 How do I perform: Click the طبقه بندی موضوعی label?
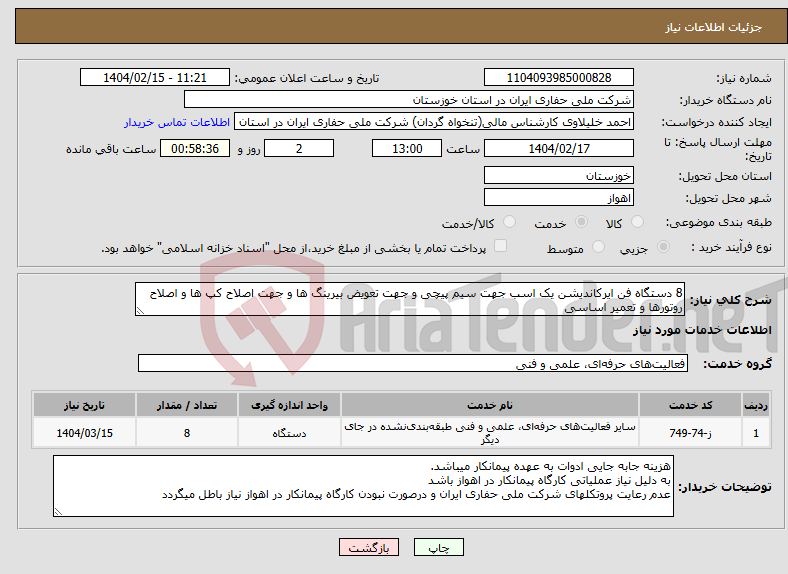[x=719, y=222]
